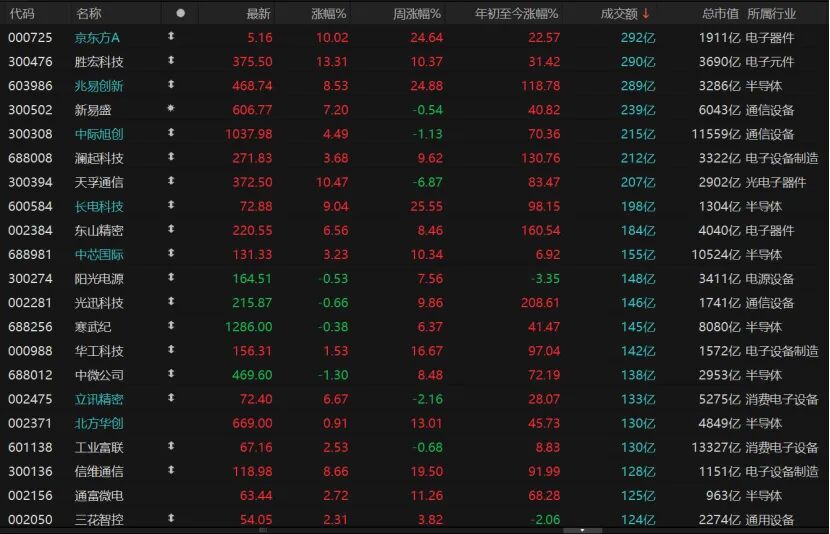Click marker icon in 澜起科技 row
The image size is (830, 534).
(x=171, y=157)
